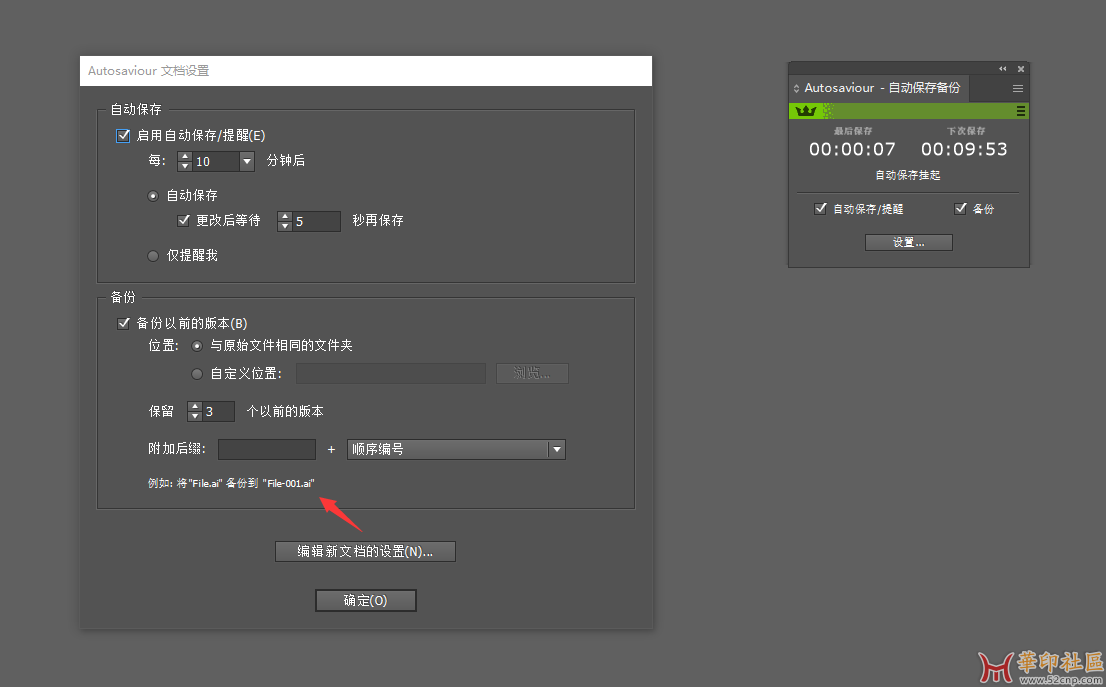Click the 浏览... browse button

pos(532,373)
